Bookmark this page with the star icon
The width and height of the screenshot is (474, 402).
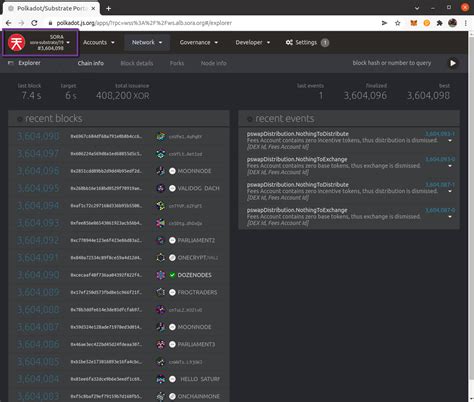397,23
